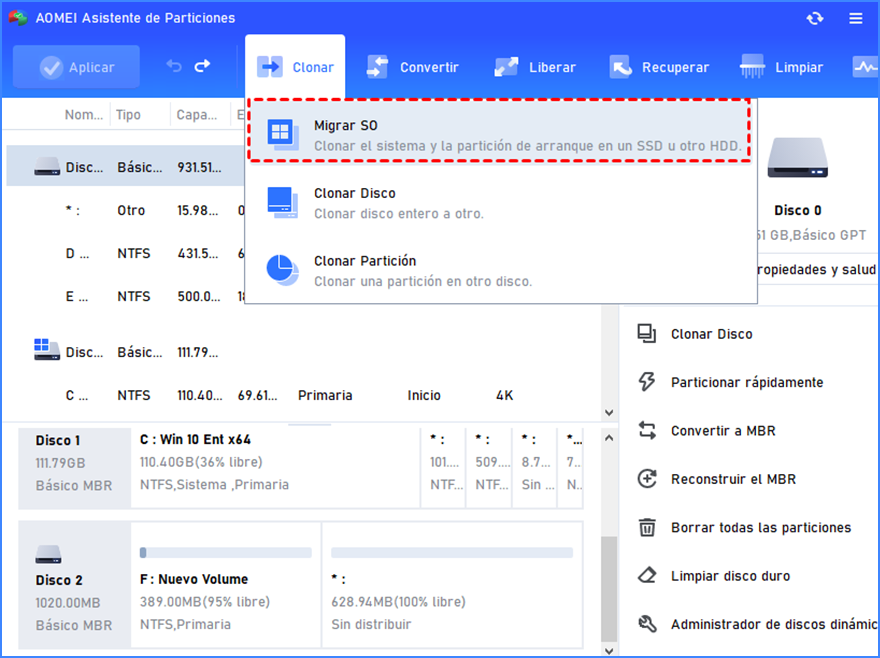Viewport: 880px width, 658px height.
Task: Click the Reconstruir el MBR icon
Action: pyautogui.click(x=647, y=479)
